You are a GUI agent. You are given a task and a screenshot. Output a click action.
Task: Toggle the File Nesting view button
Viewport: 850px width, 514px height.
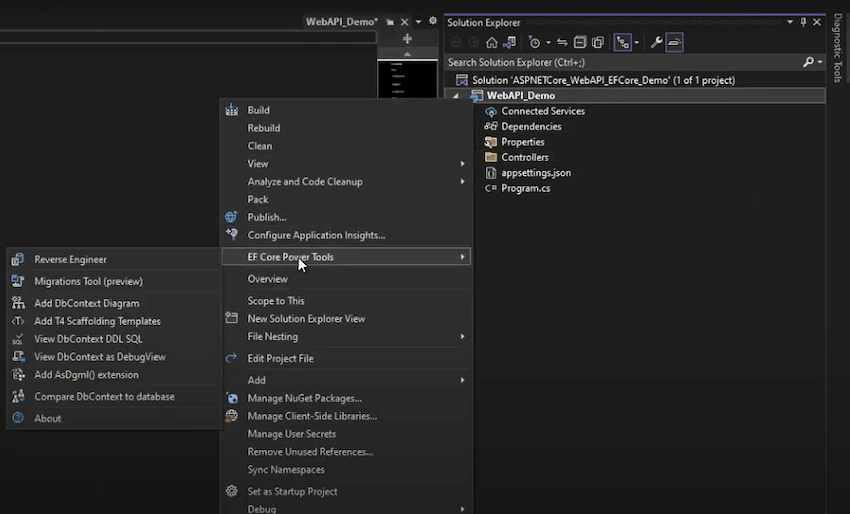pyautogui.click(x=622, y=42)
